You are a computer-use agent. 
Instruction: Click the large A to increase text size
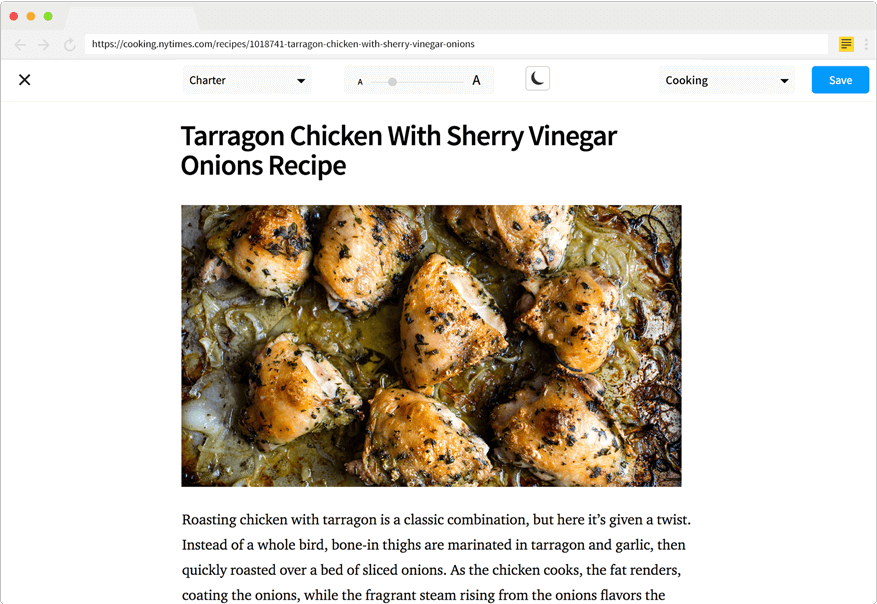click(476, 80)
